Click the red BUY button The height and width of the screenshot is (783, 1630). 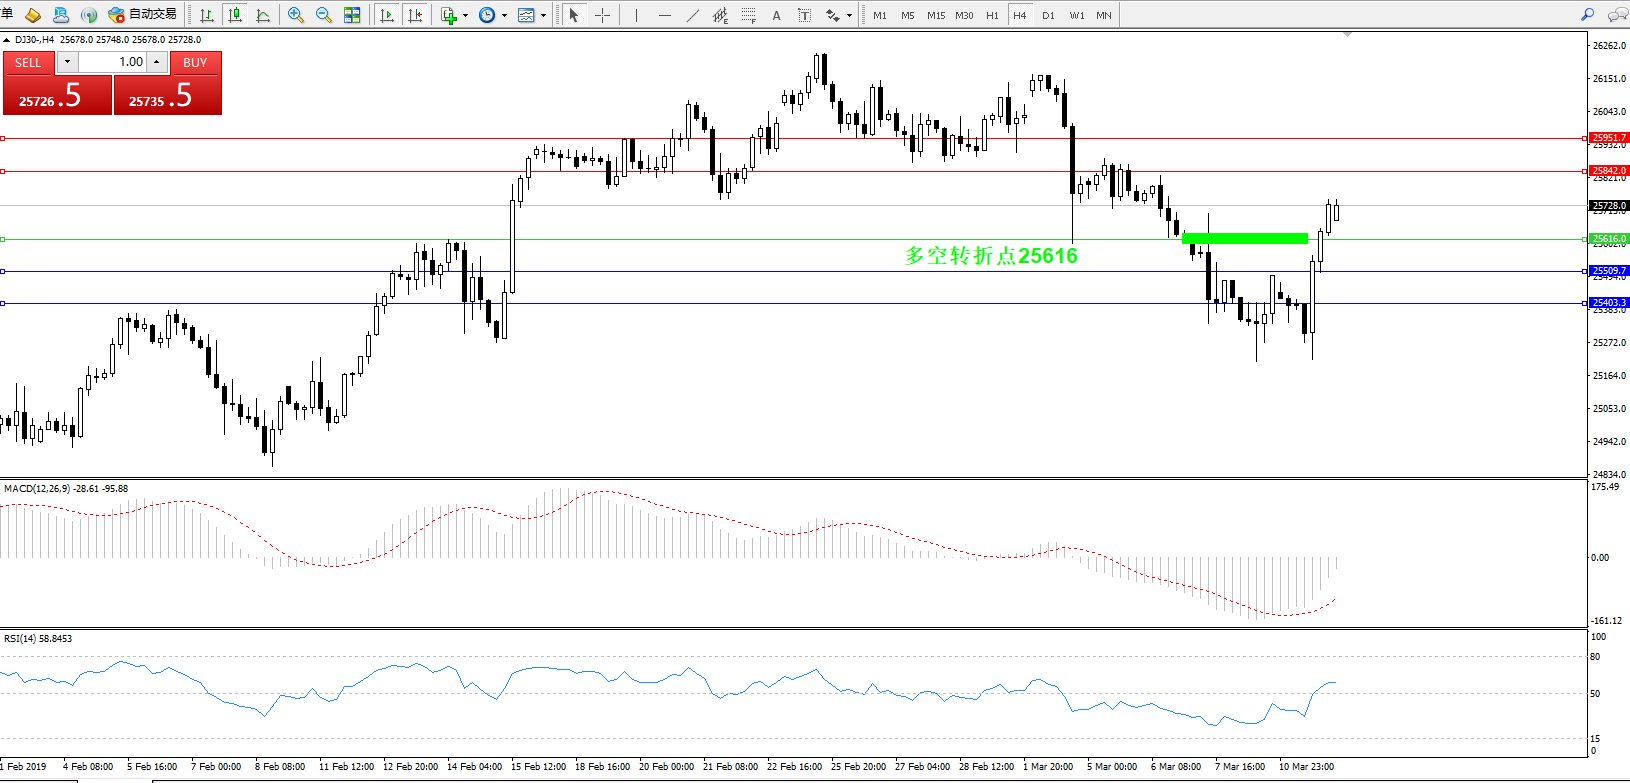click(x=195, y=62)
